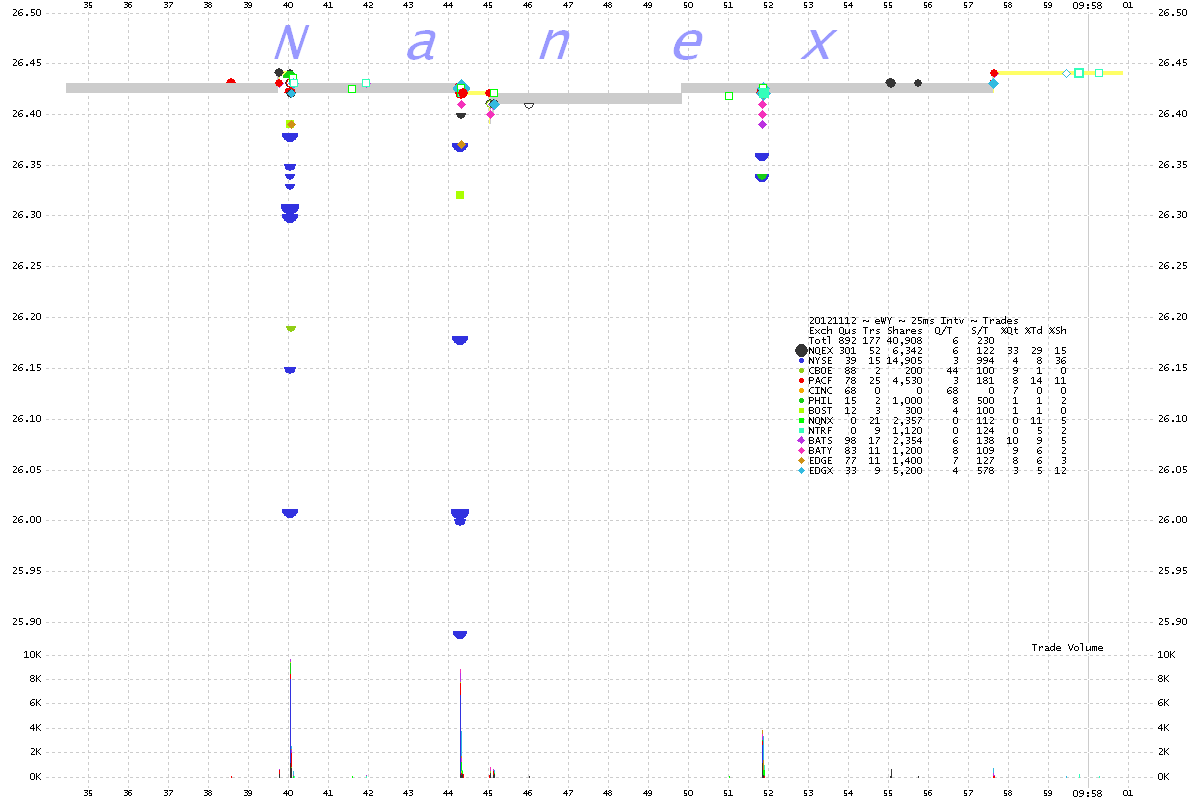Select red circle marker before second 39
Image resolution: width=1200 pixels, height=800 pixels.
pyautogui.click(x=231, y=82)
